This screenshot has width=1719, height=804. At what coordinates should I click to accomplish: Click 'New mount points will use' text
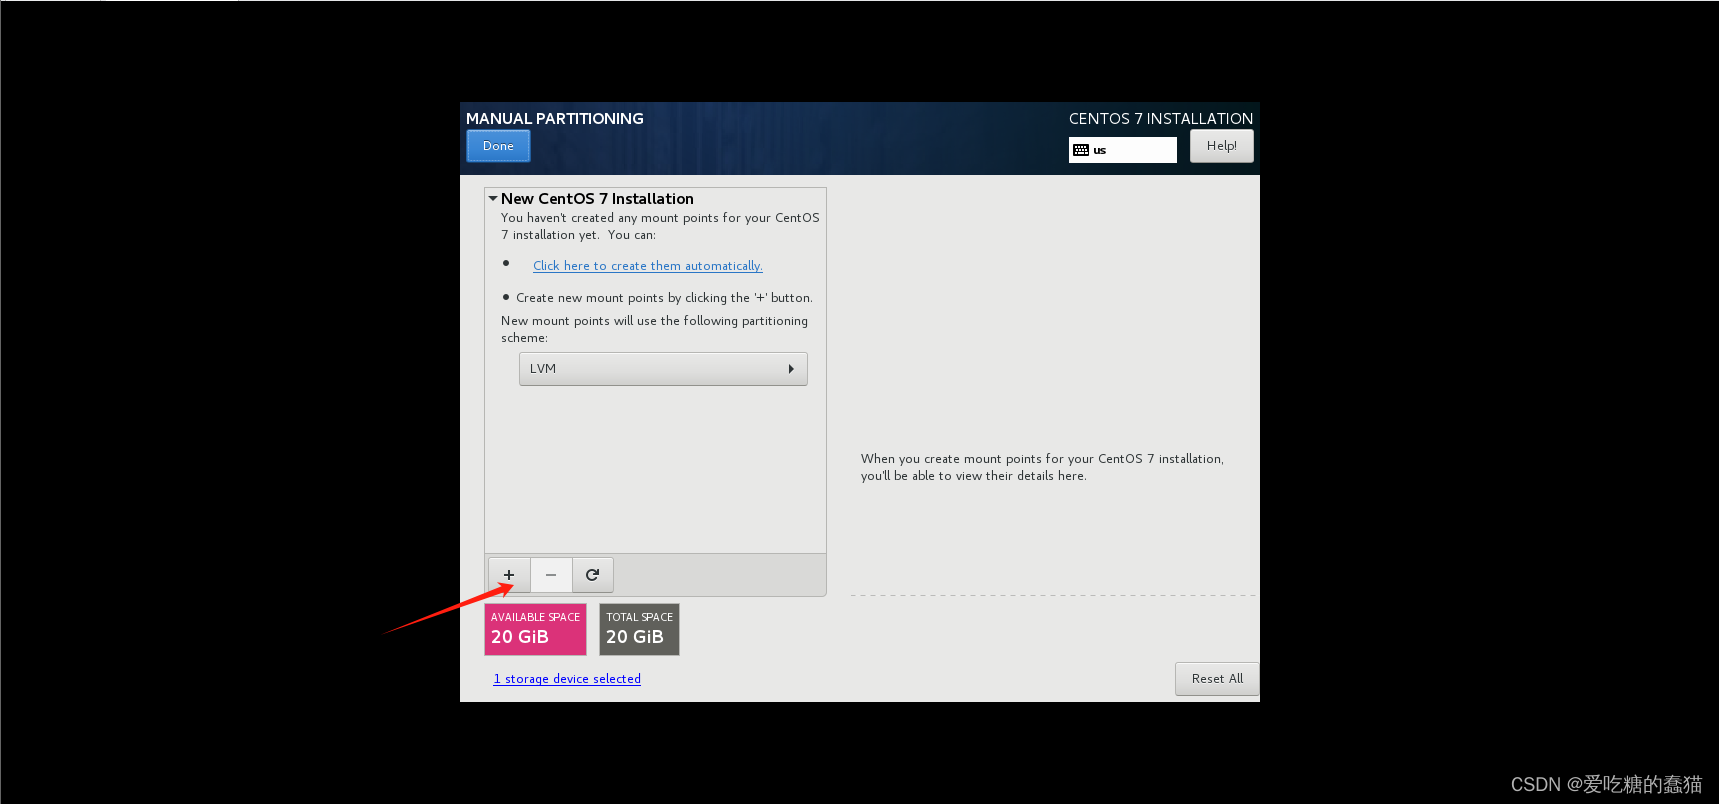tap(655, 329)
